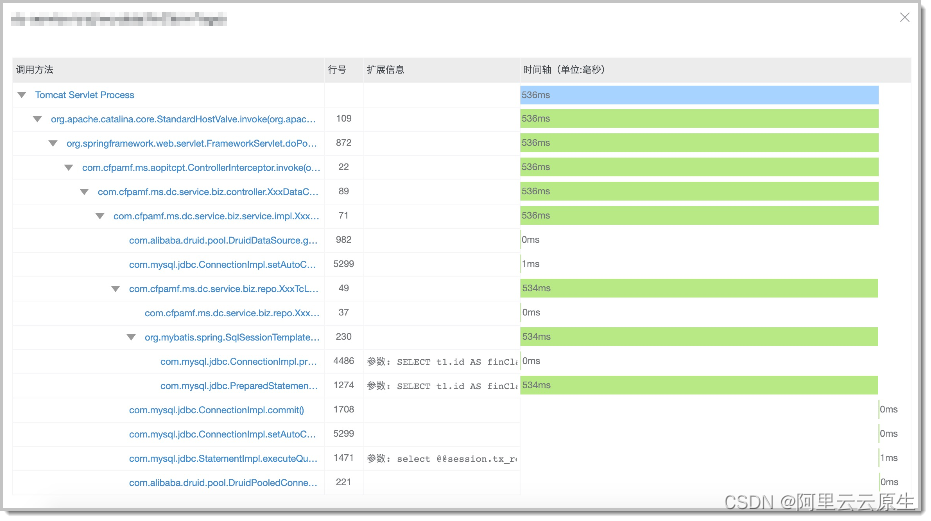This screenshot has height=521, width=931.
Task: Open biz.controller.XxxDataC... method link
Action: [208, 192]
